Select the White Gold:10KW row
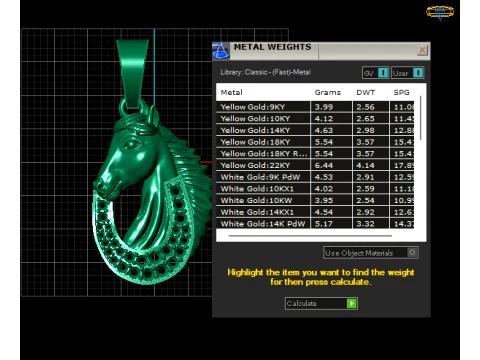Image resolution: width=480 pixels, height=360 pixels. coord(315,200)
